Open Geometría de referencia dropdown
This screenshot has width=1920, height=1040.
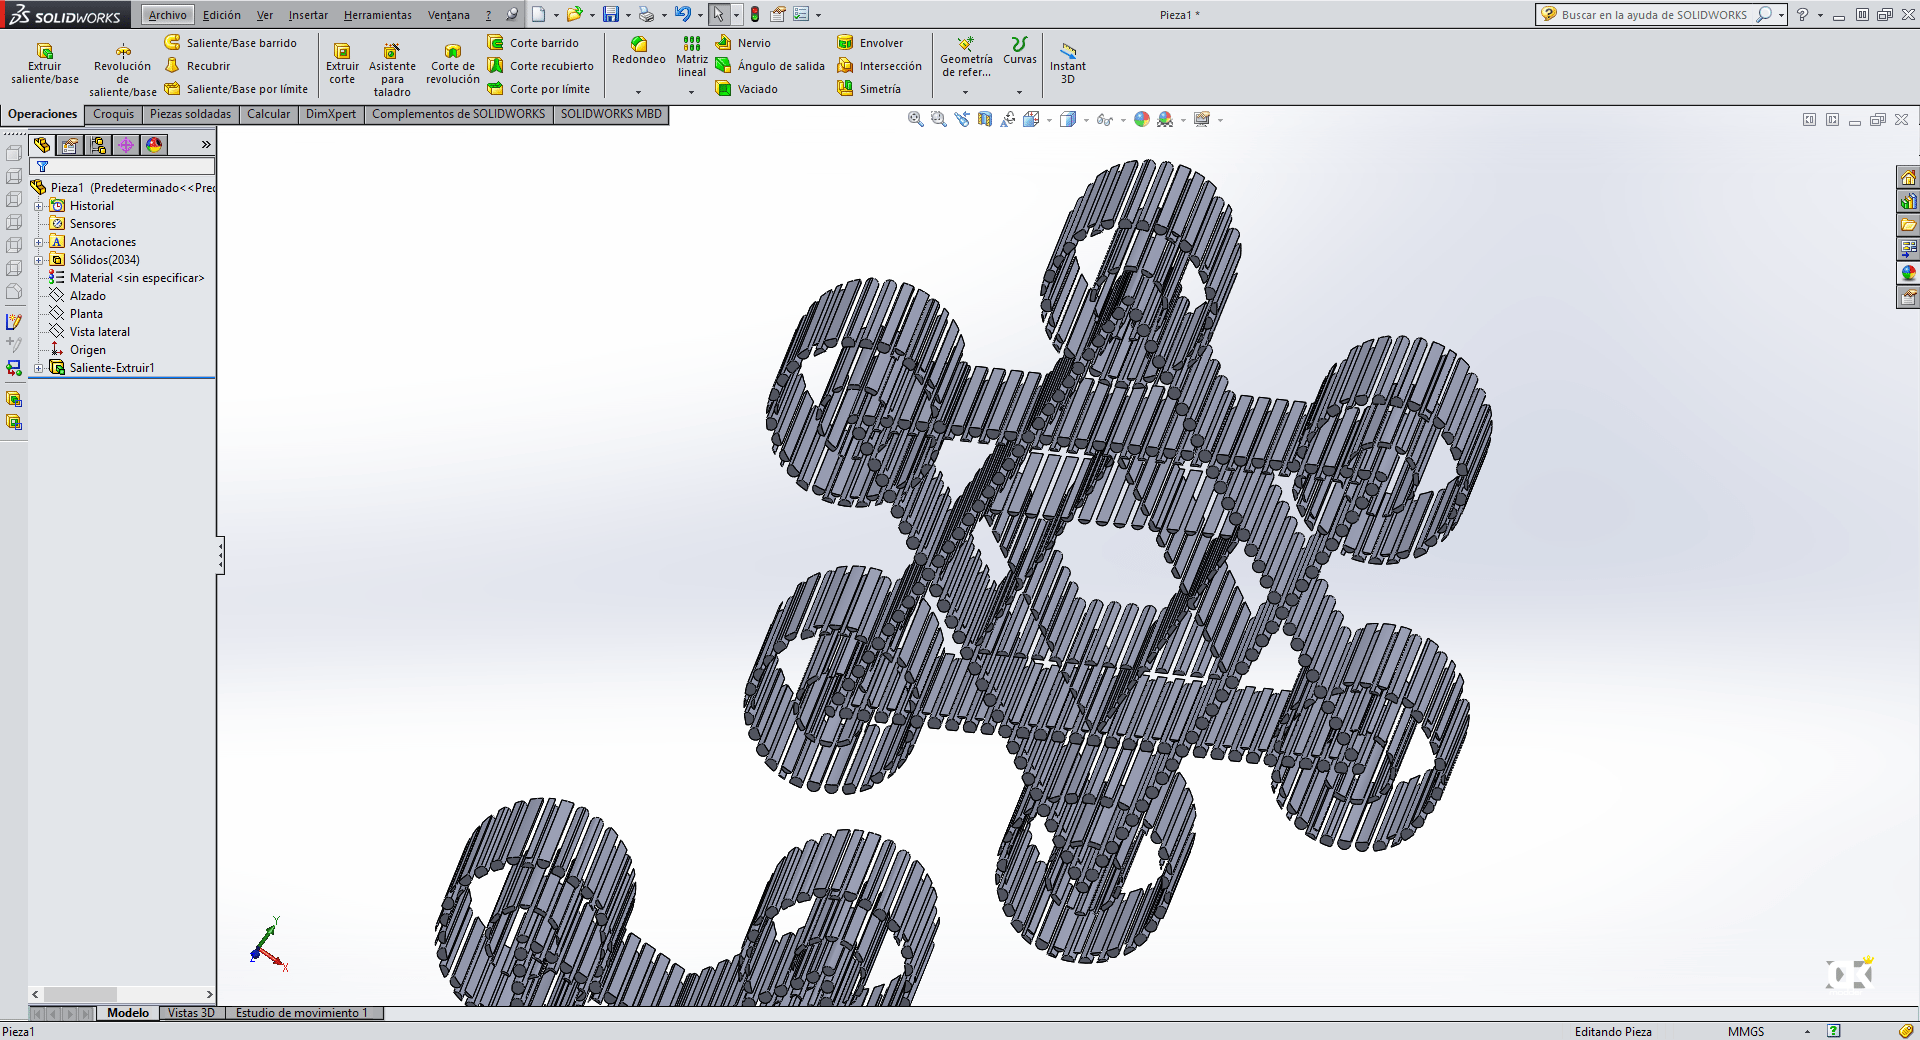pos(965,92)
